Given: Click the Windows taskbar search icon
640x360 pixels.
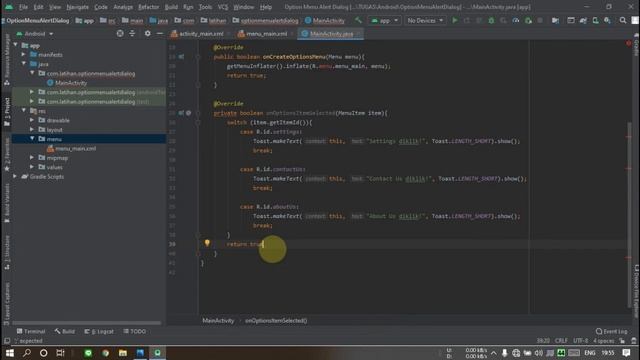Looking at the screenshot, I should [27, 353].
